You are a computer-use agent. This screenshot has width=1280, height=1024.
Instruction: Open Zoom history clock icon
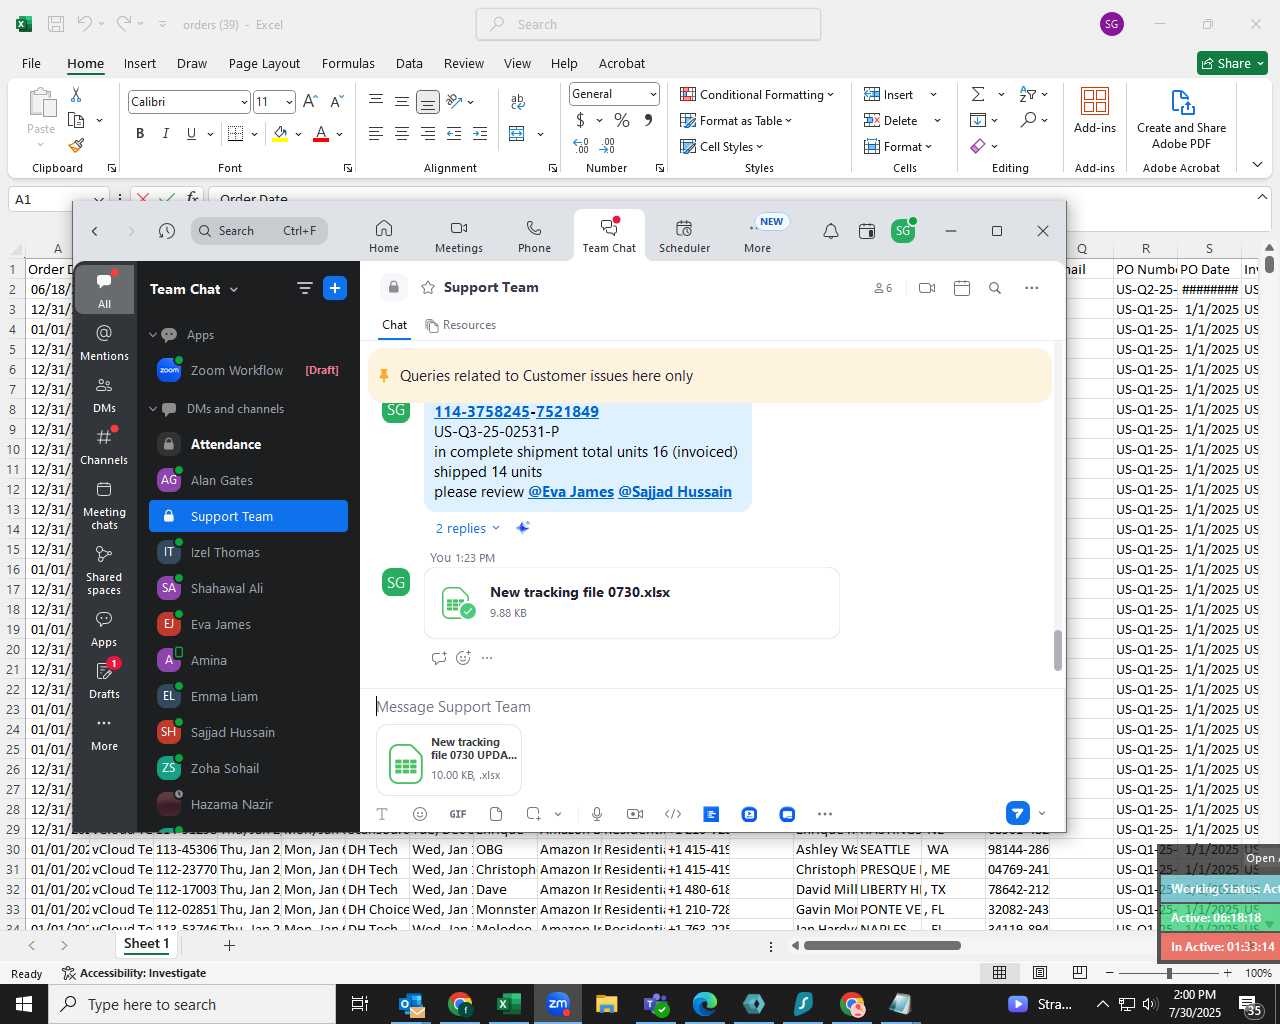pos(167,231)
